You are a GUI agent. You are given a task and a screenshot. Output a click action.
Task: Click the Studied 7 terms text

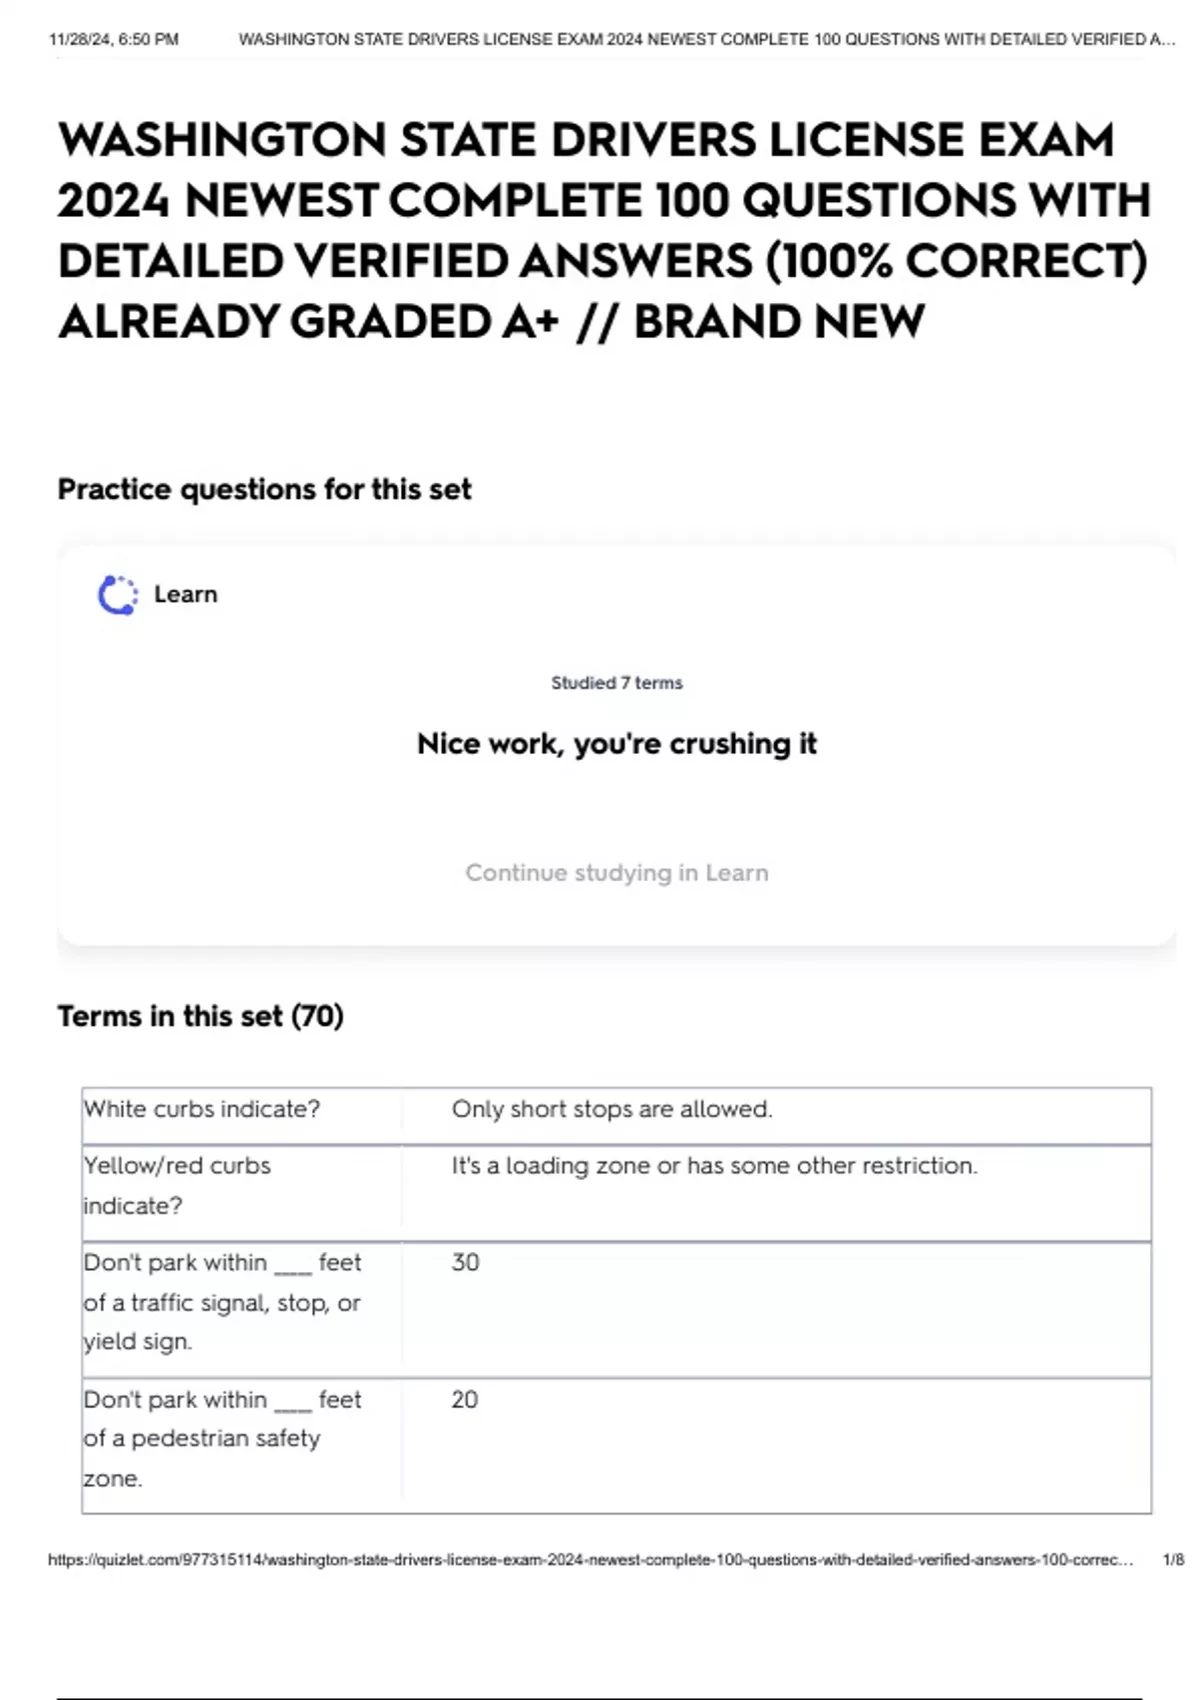616,683
